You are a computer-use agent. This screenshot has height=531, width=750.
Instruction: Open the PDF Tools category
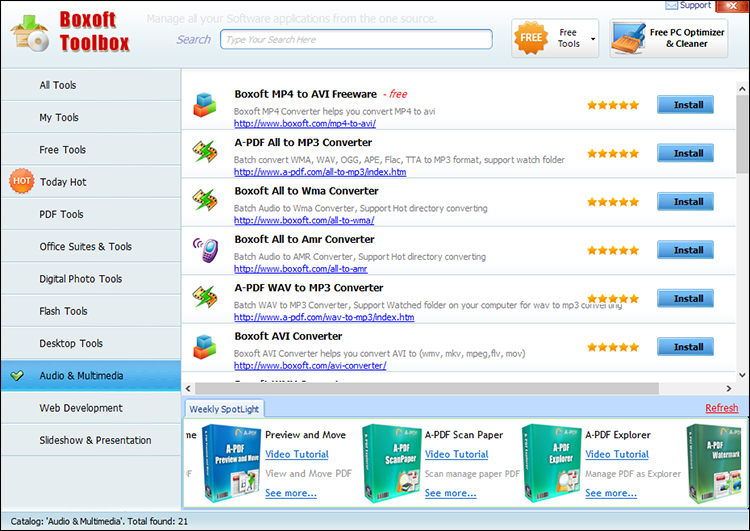coord(91,214)
